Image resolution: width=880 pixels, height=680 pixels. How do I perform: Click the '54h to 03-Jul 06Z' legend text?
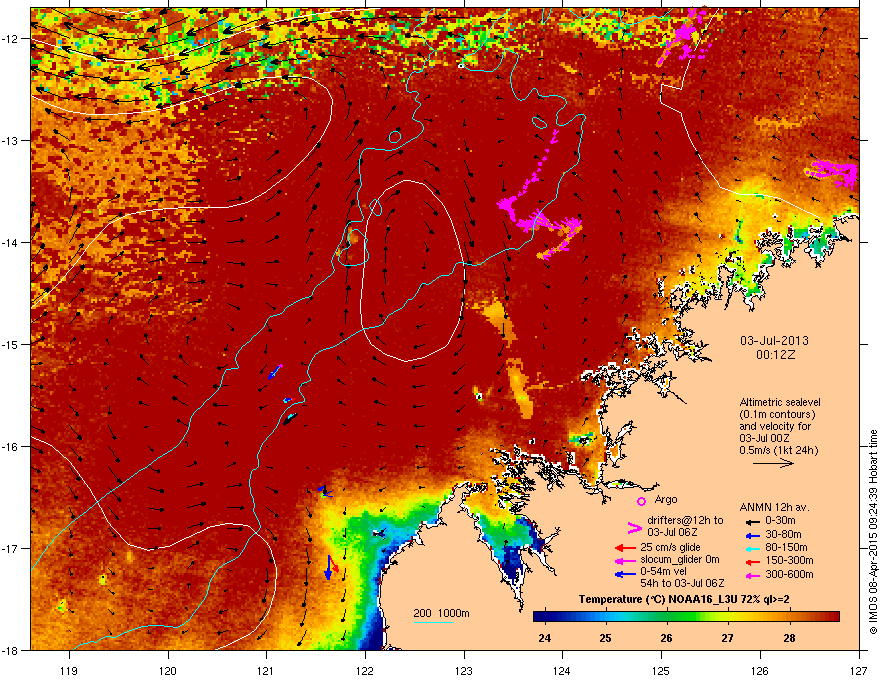coord(682,583)
